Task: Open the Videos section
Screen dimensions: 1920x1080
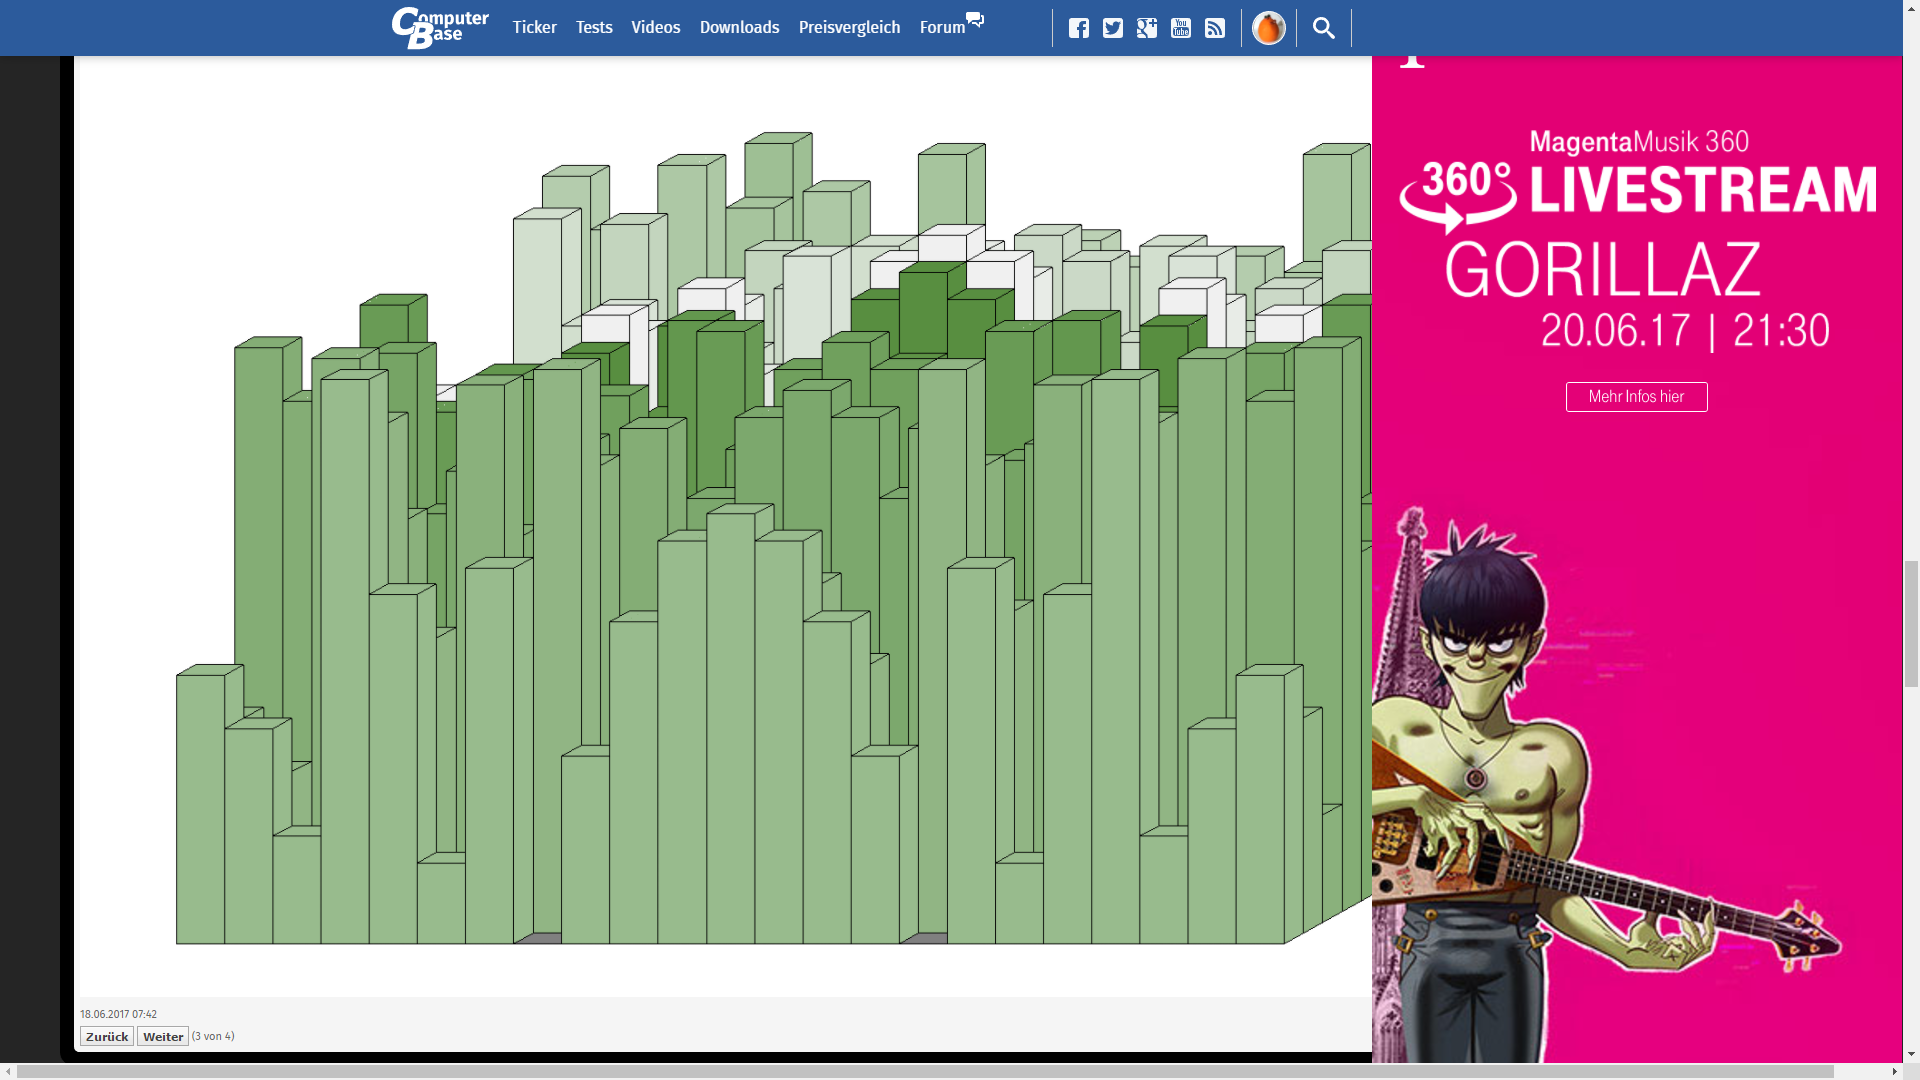Action: 655,28
